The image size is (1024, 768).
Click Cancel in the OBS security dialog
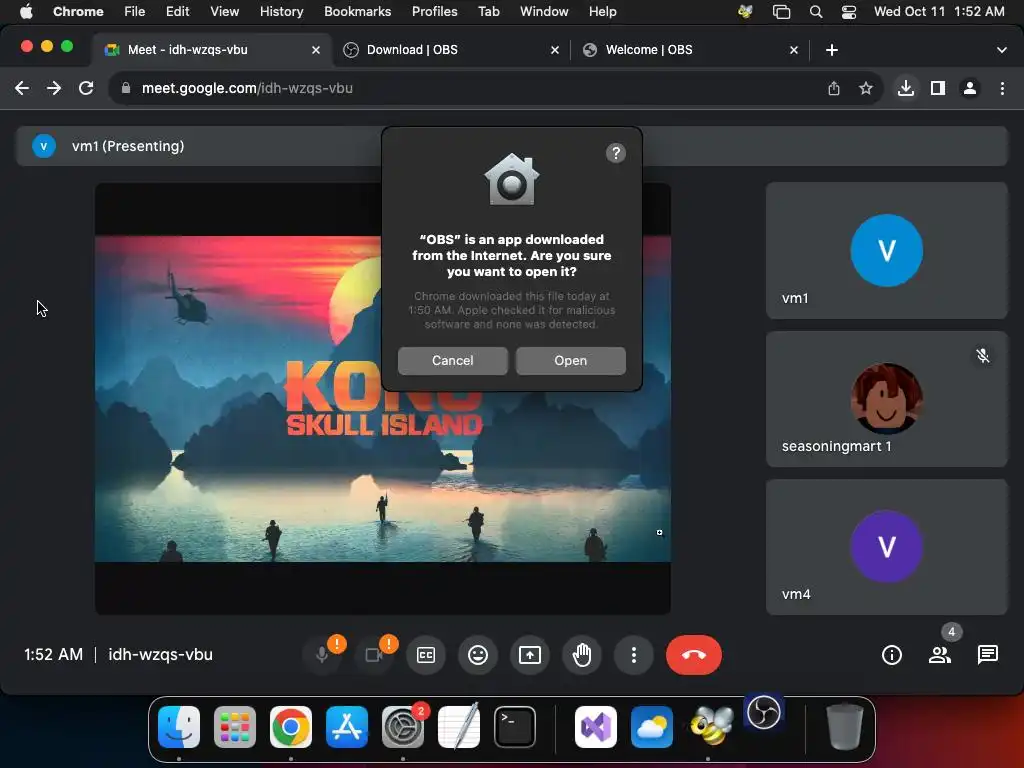(453, 360)
